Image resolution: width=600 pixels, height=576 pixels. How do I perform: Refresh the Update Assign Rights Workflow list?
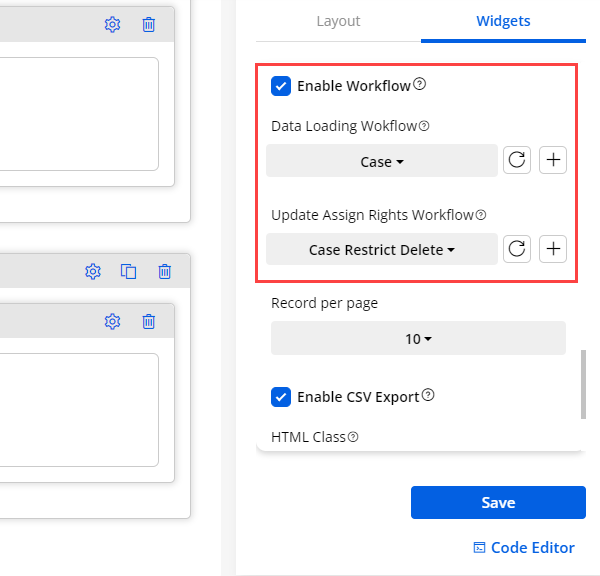coord(517,249)
